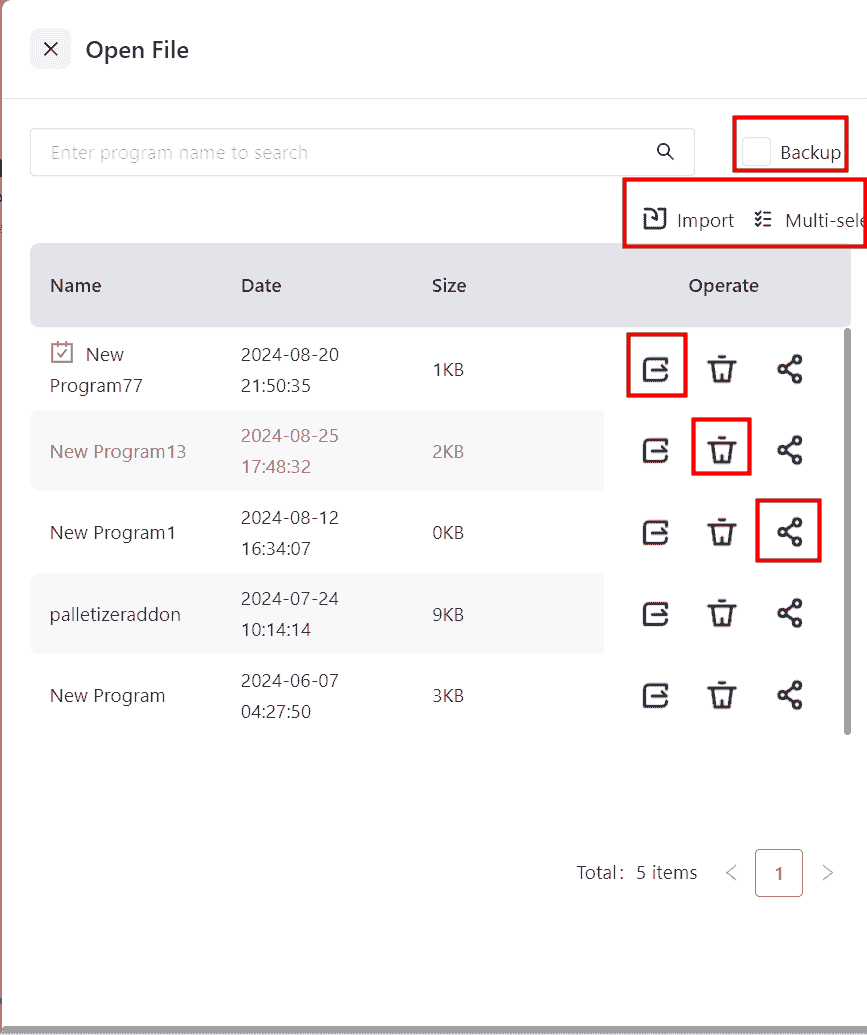Close the Open File dialog
Viewport: 867px width, 1035px height.
pos(51,49)
